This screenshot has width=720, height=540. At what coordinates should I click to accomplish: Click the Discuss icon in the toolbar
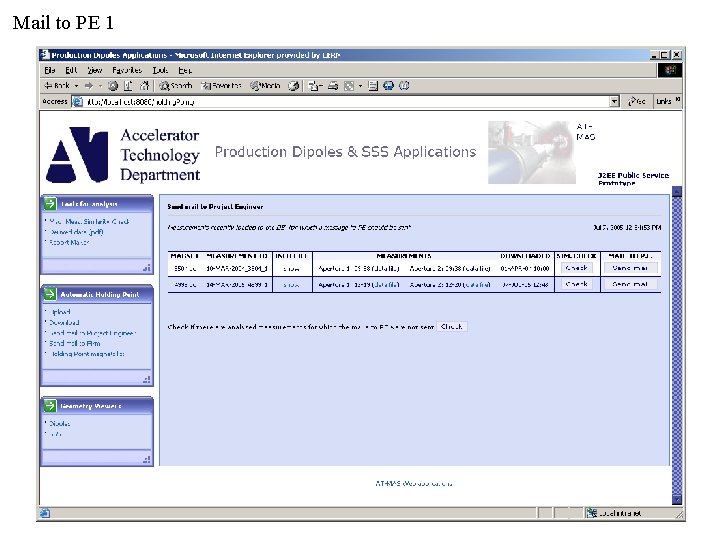(x=373, y=86)
